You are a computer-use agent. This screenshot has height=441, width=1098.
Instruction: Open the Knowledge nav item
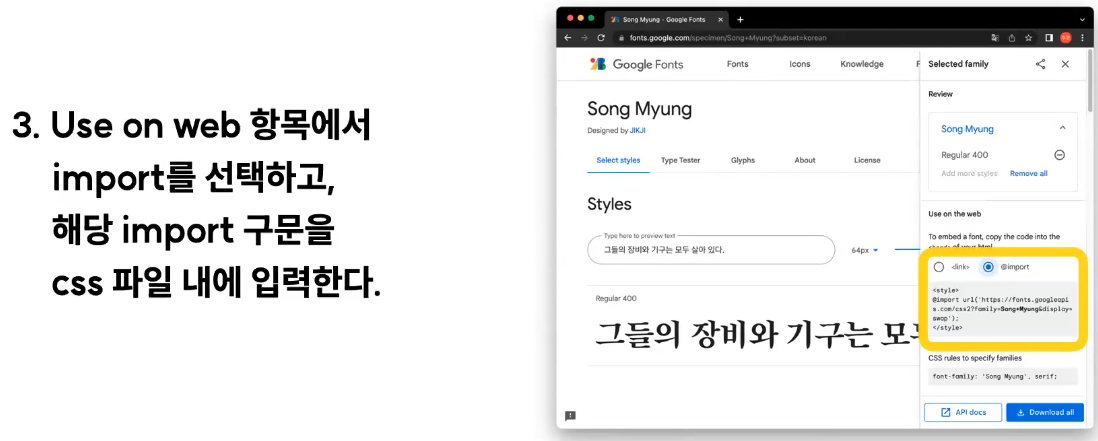862,64
